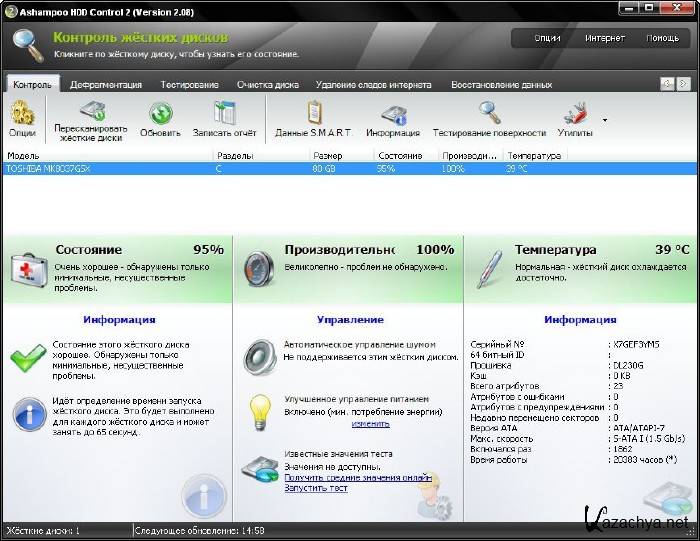Click Получить средние значения онлайн link
Screen dimensions: 700x541
tap(358, 477)
